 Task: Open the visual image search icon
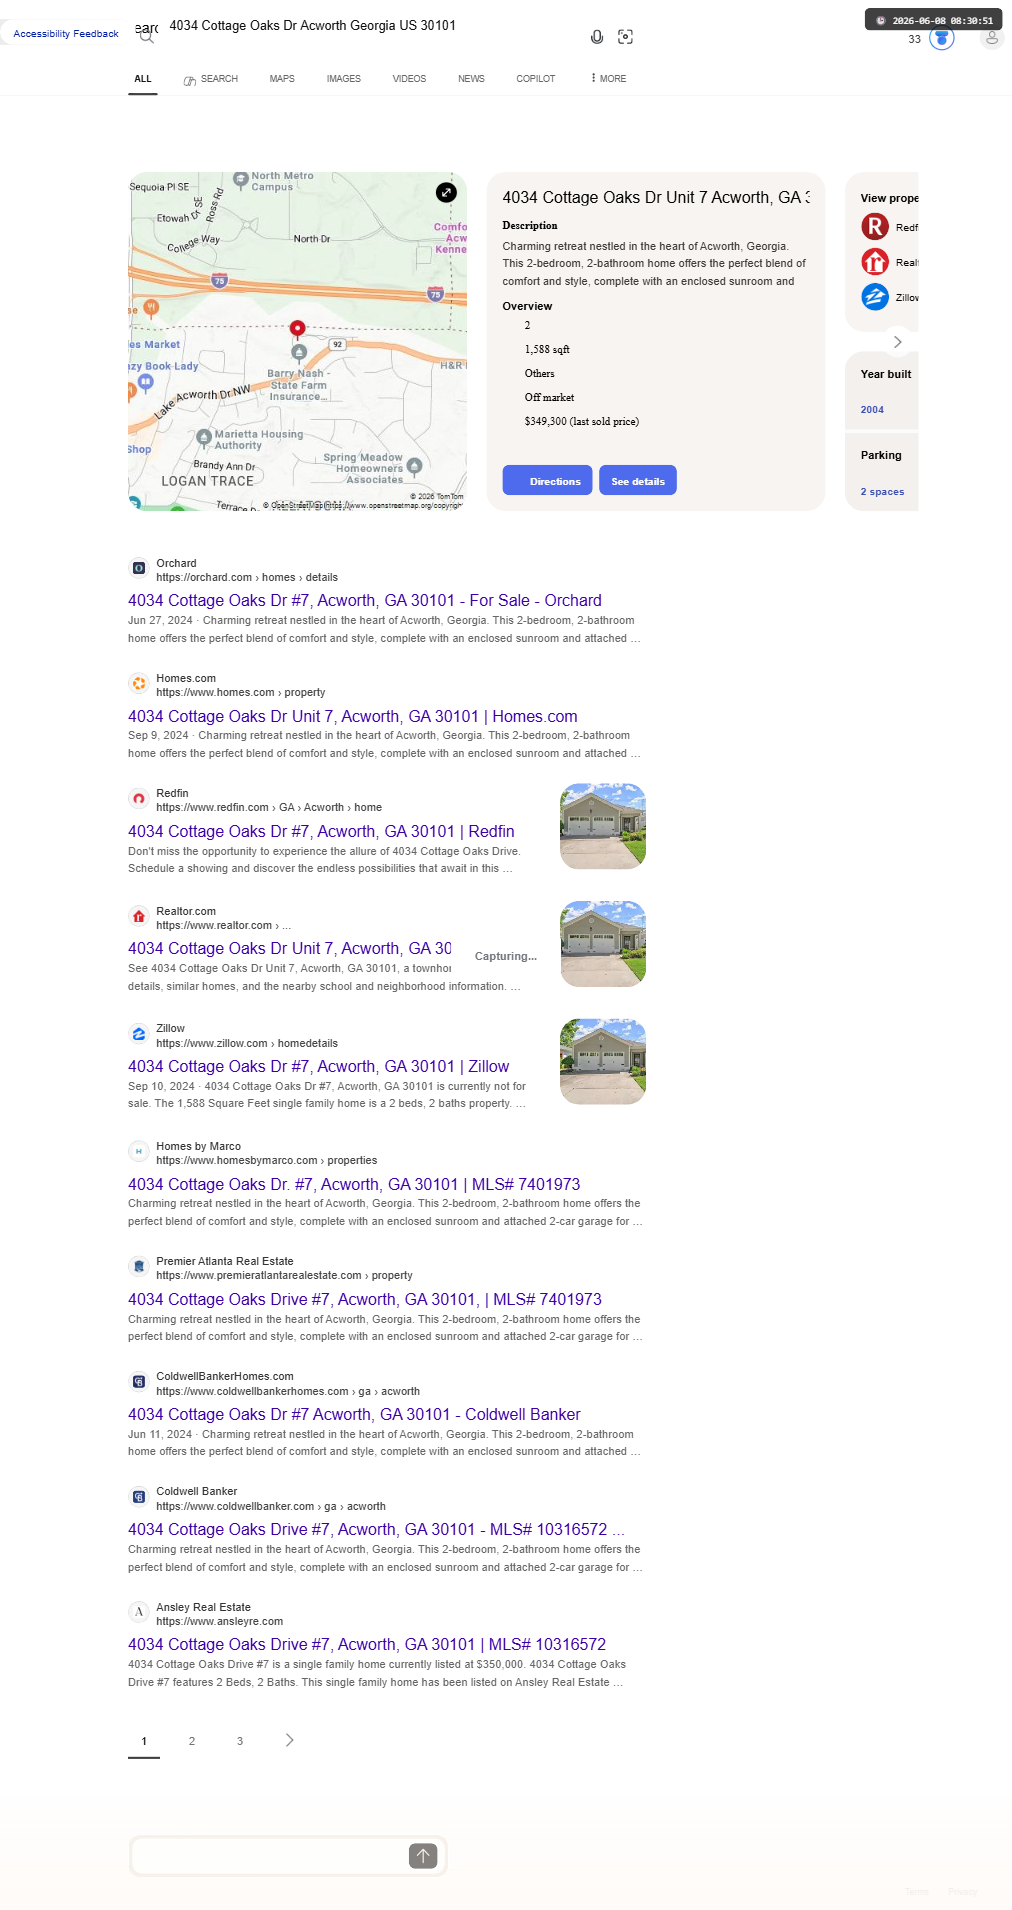626,37
